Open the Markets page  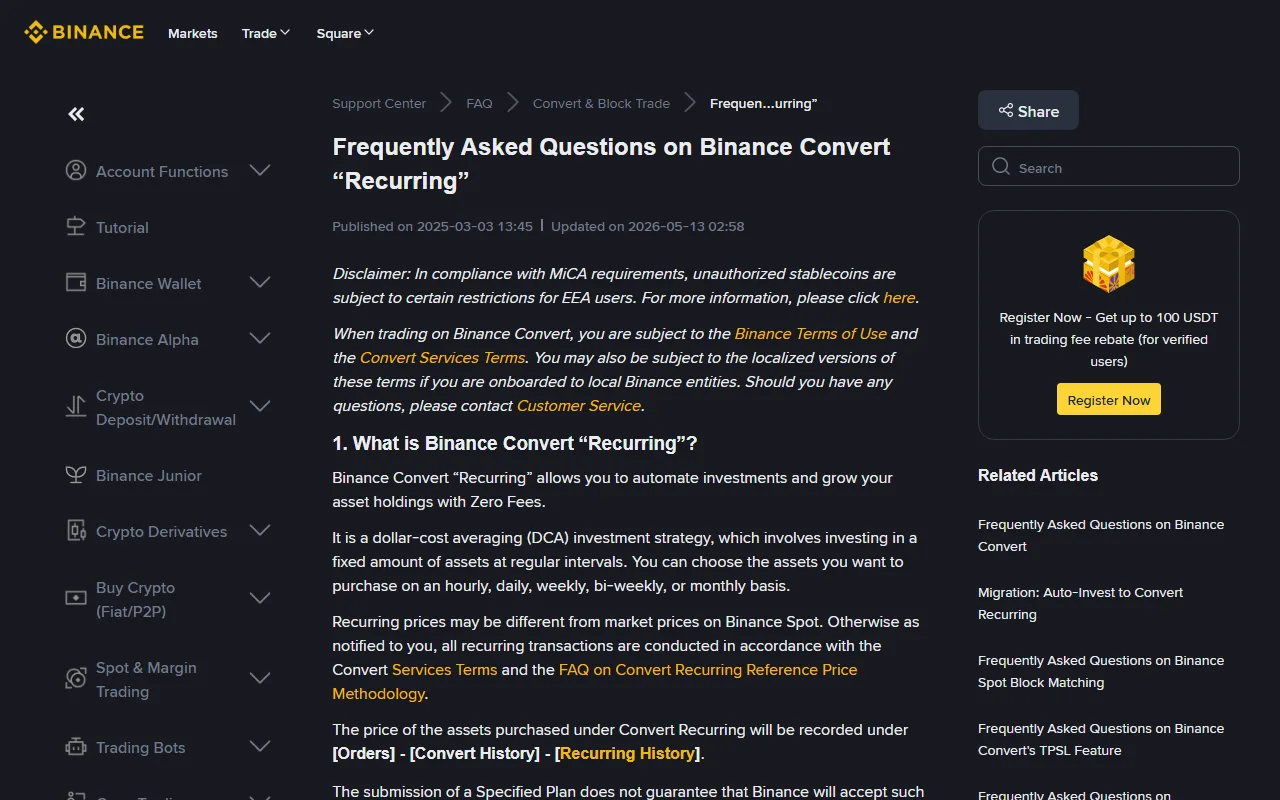pyautogui.click(x=192, y=33)
